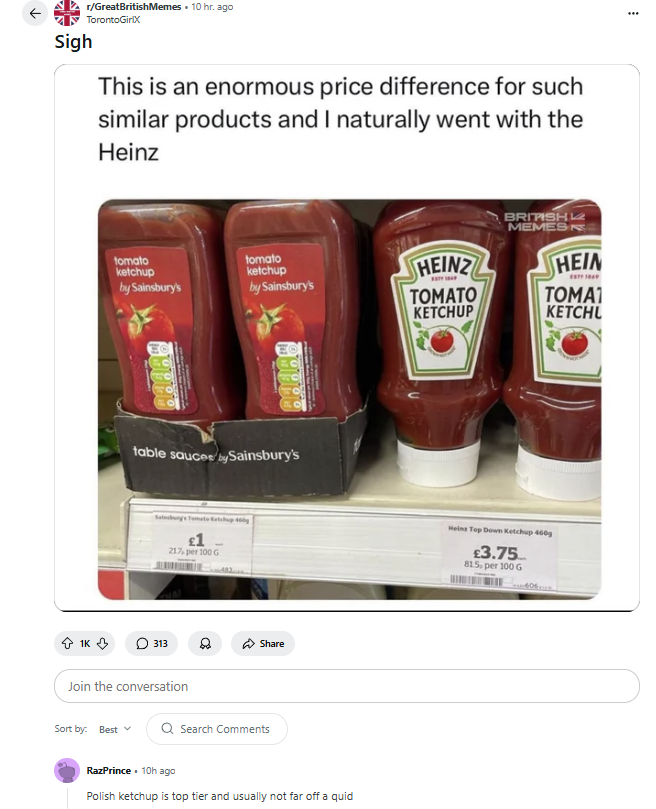Click the post's 10 hr. ago timestamp
Image resolution: width=656 pixels, height=809 pixels.
coord(212,7)
